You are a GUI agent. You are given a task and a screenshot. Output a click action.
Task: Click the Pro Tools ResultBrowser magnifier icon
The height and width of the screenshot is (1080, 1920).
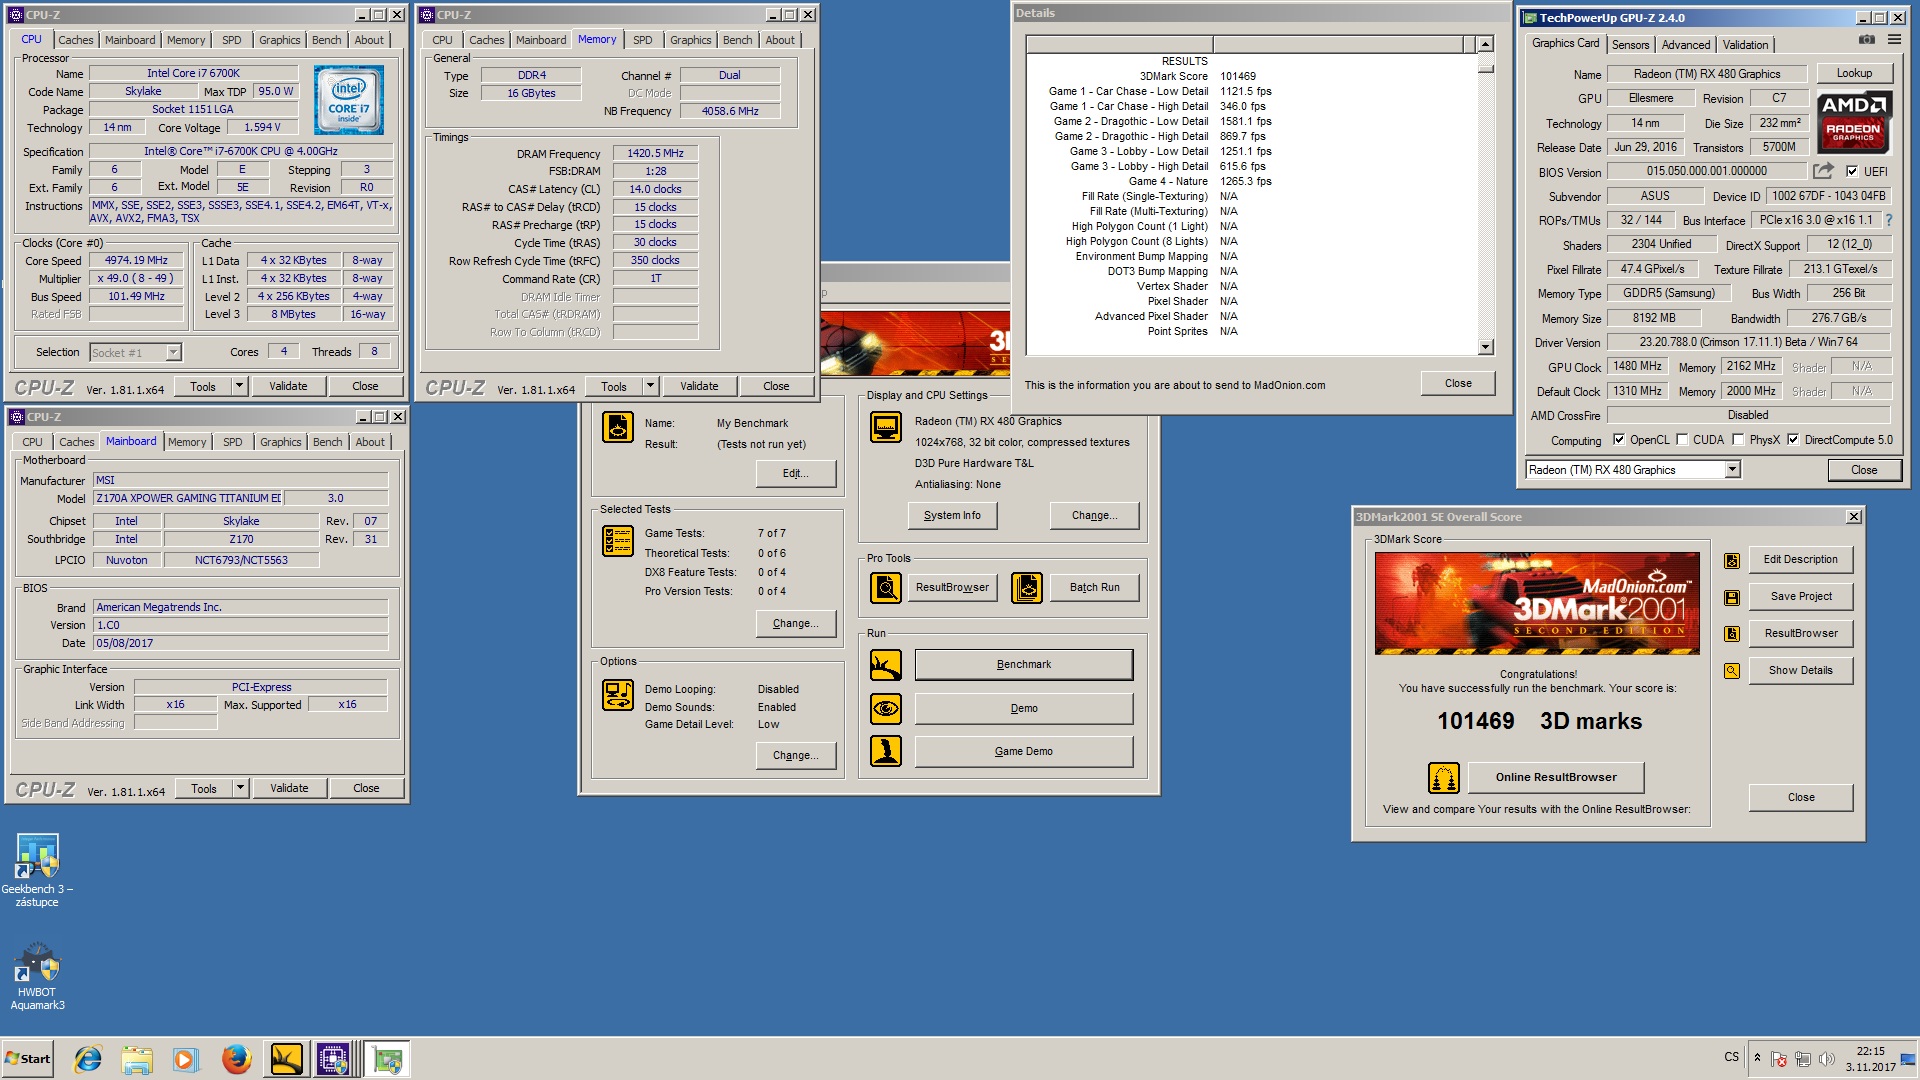pyautogui.click(x=886, y=588)
